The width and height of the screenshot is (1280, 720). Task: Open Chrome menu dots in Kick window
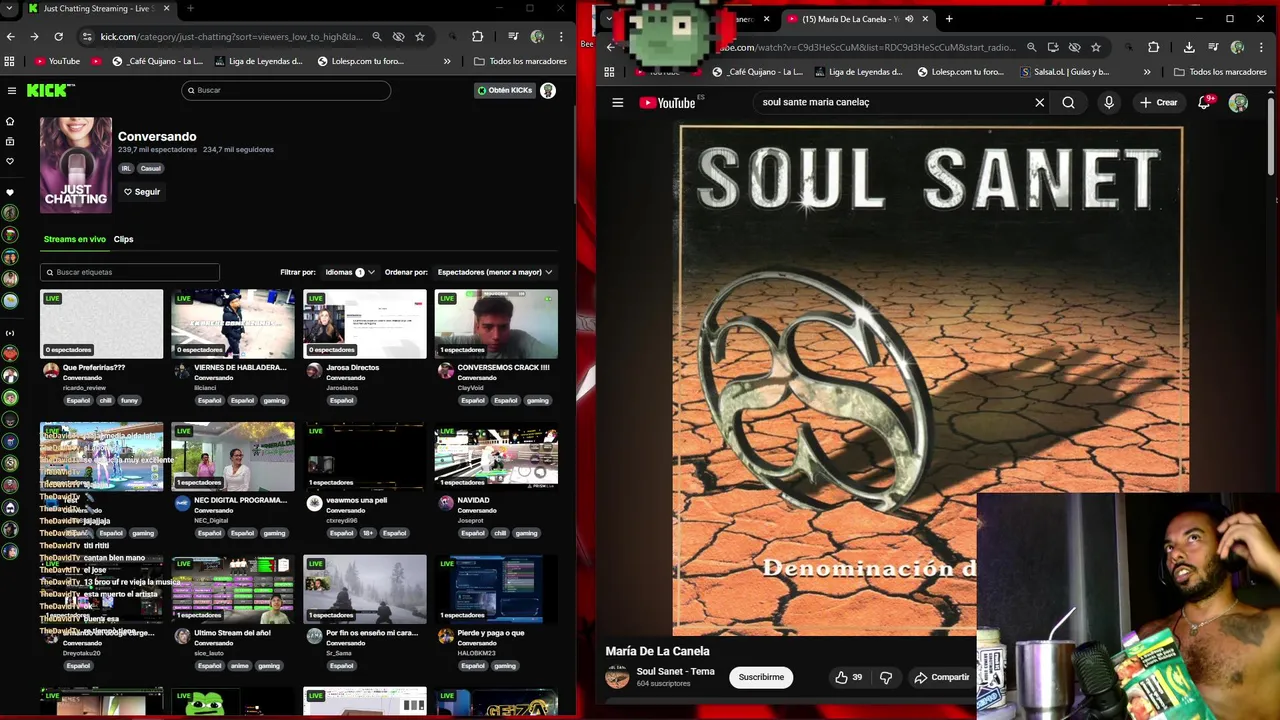click(561, 37)
